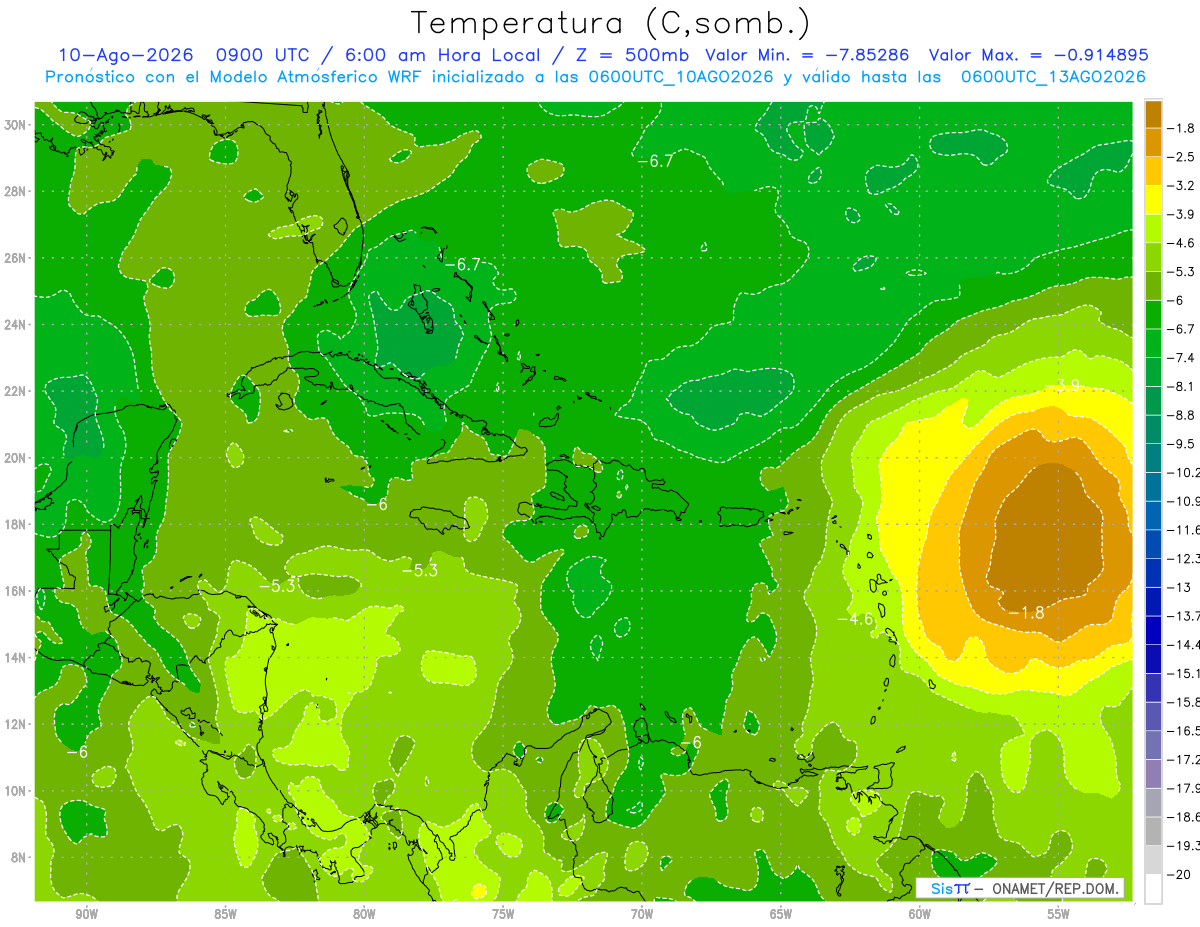Click the -1.8 contour label inside the warm core
1200x927 pixels.
coord(1026,612)
